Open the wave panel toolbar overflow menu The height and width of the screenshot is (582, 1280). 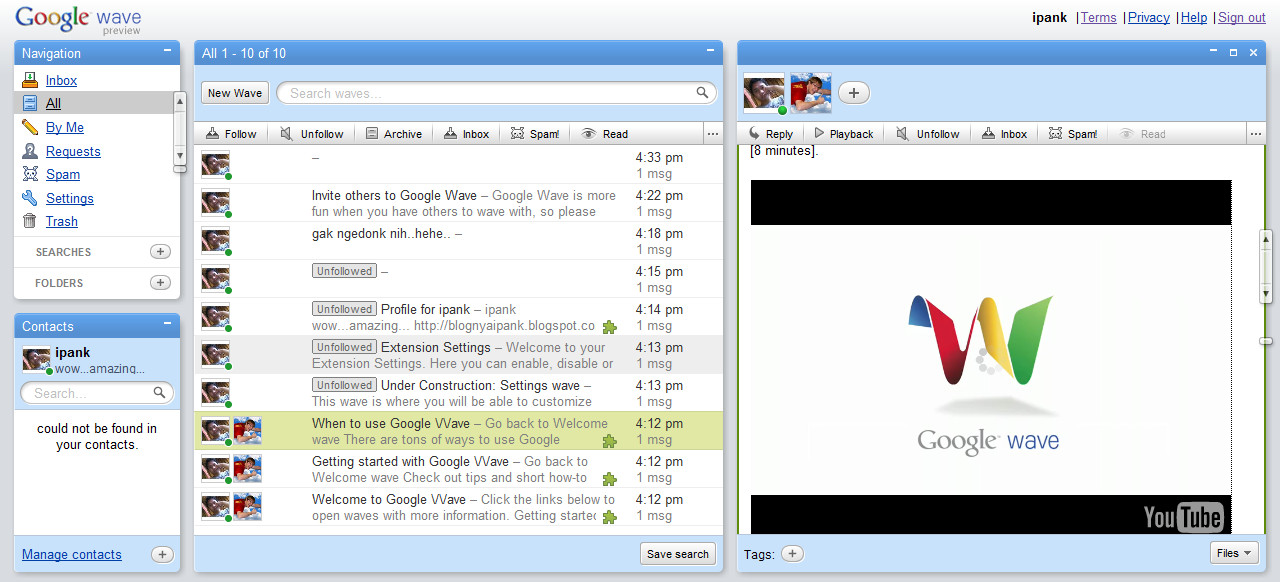tap(1256, 134)
